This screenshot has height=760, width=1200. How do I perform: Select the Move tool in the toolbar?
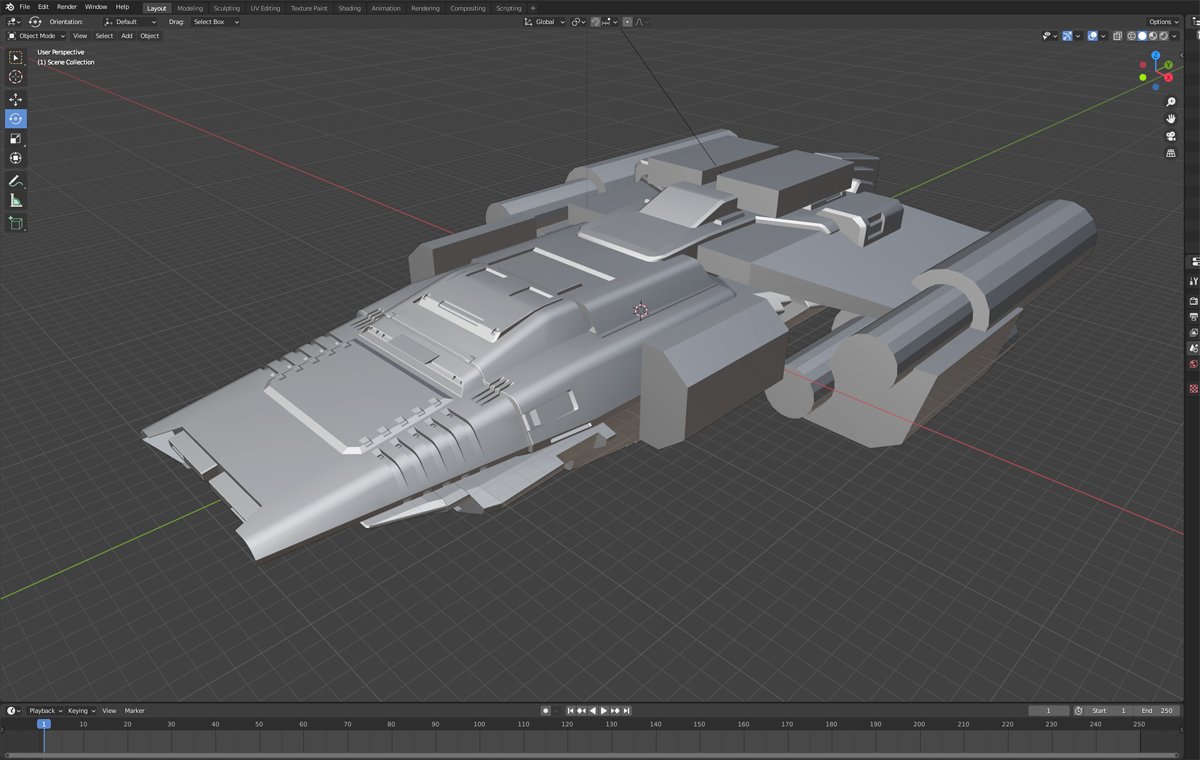coord(16,100)
